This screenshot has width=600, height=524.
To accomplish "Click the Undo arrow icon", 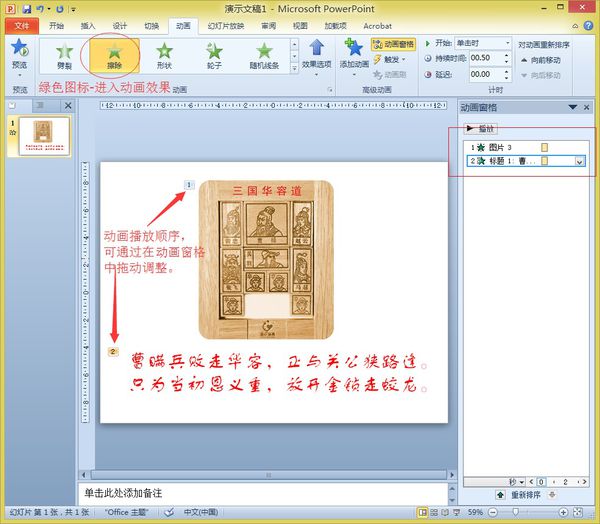I will pyautogui.click(x=40, y=8).
